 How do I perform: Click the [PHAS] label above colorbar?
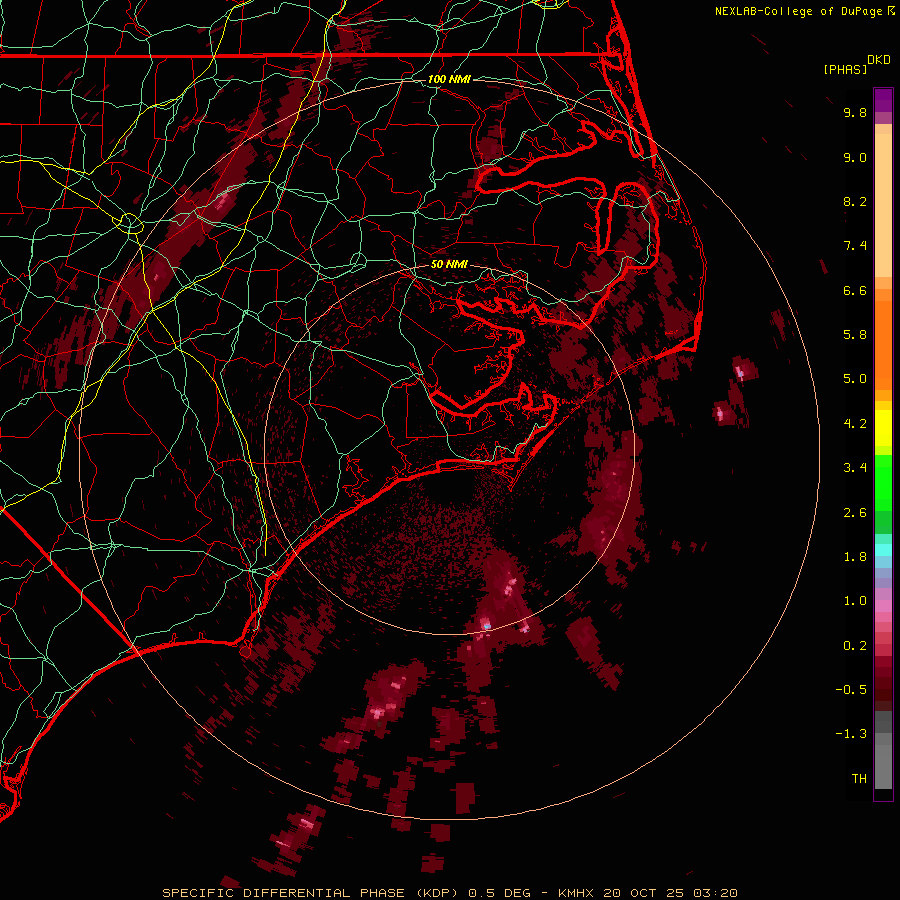tap(845, 70)
